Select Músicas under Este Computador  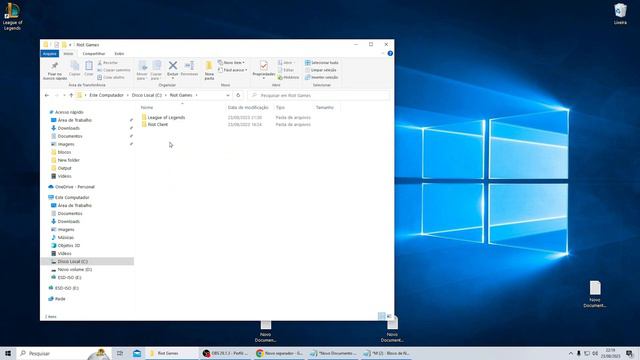coord(65,238)
